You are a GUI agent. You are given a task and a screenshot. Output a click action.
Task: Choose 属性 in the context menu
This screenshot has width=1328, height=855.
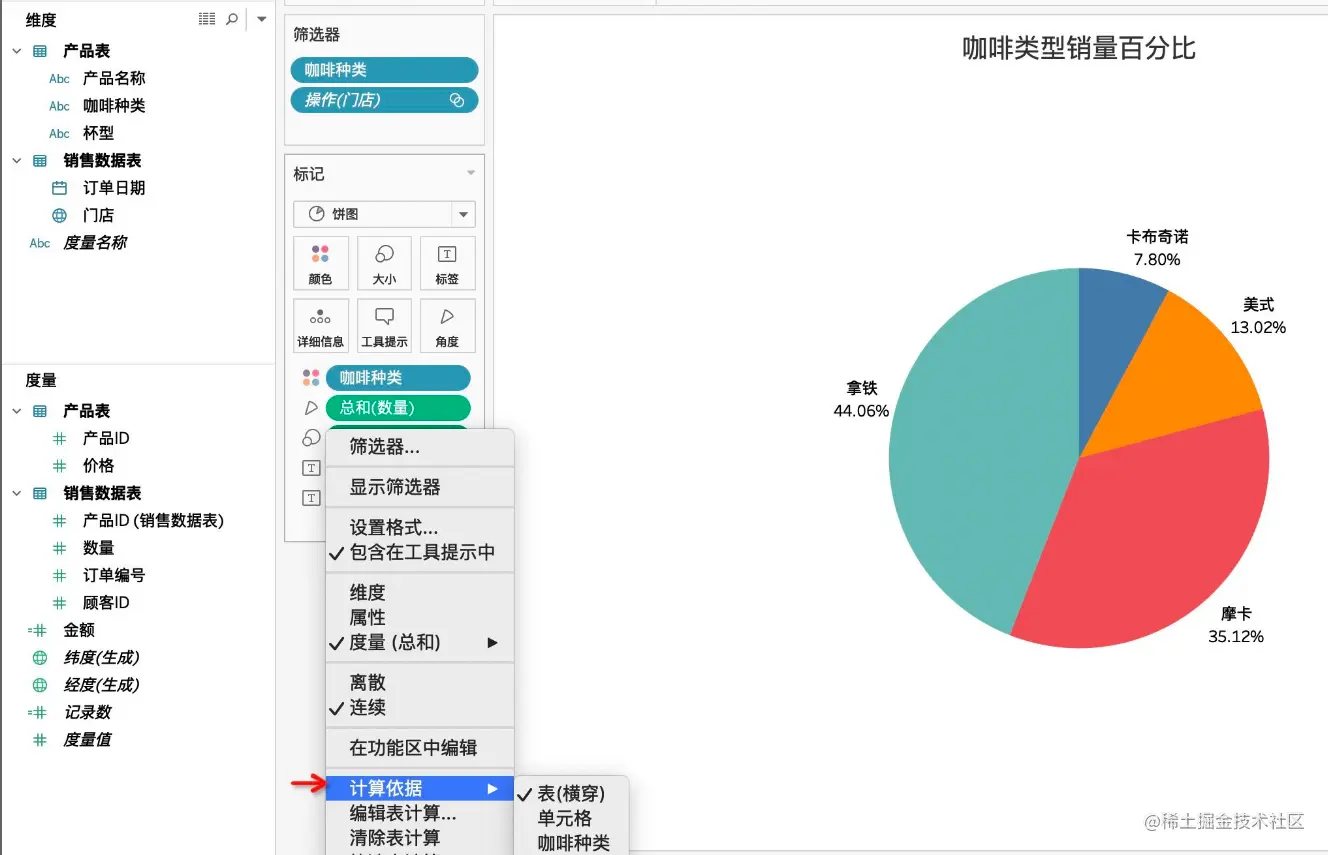coord(420,618)
